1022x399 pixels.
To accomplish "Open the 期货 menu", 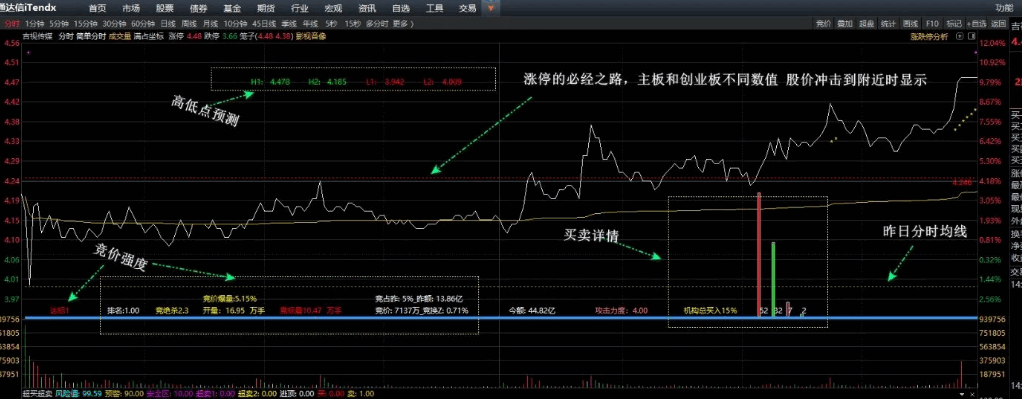I will (265, 8).
